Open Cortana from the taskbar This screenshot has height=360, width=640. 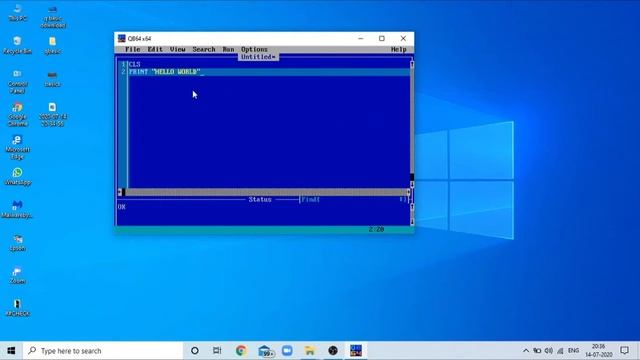(x=195, y=351)
